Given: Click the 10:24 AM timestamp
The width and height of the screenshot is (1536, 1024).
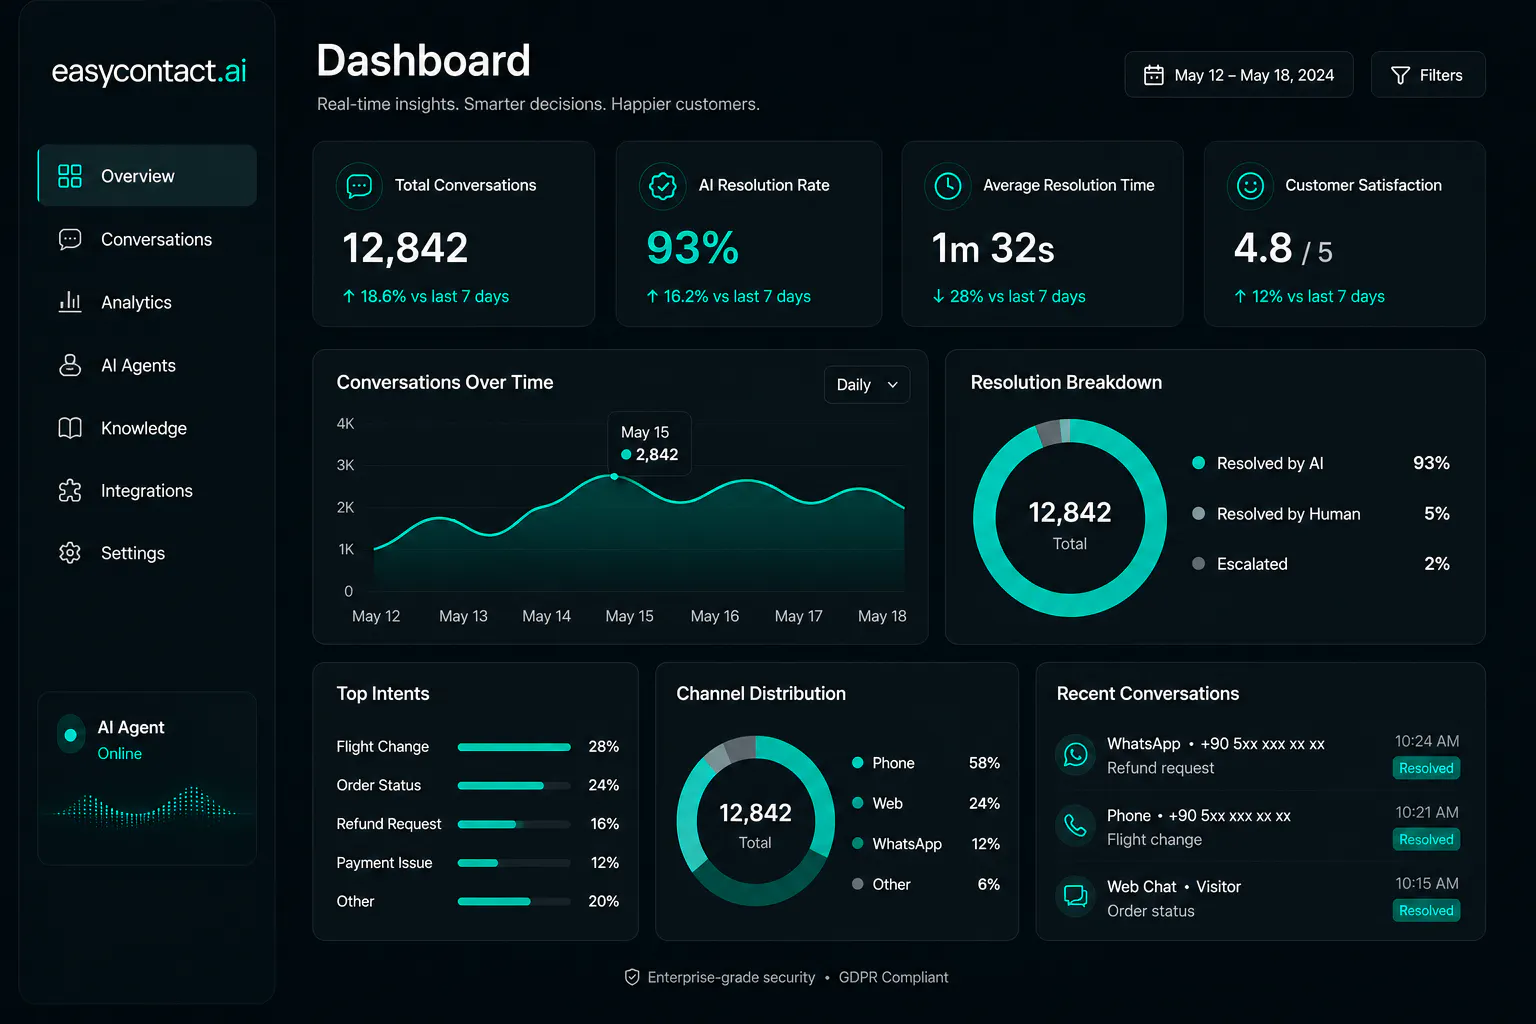Looking at the screenshot, I should point(1427,741).
